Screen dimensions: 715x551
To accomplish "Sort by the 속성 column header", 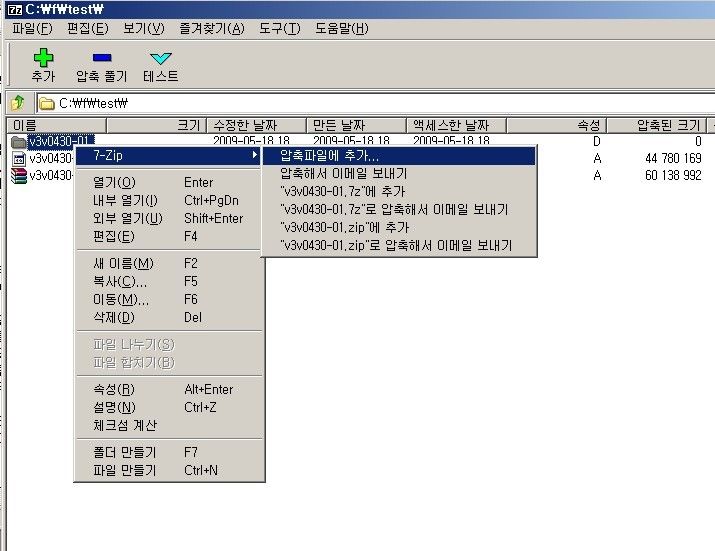I will pos(556,125).
